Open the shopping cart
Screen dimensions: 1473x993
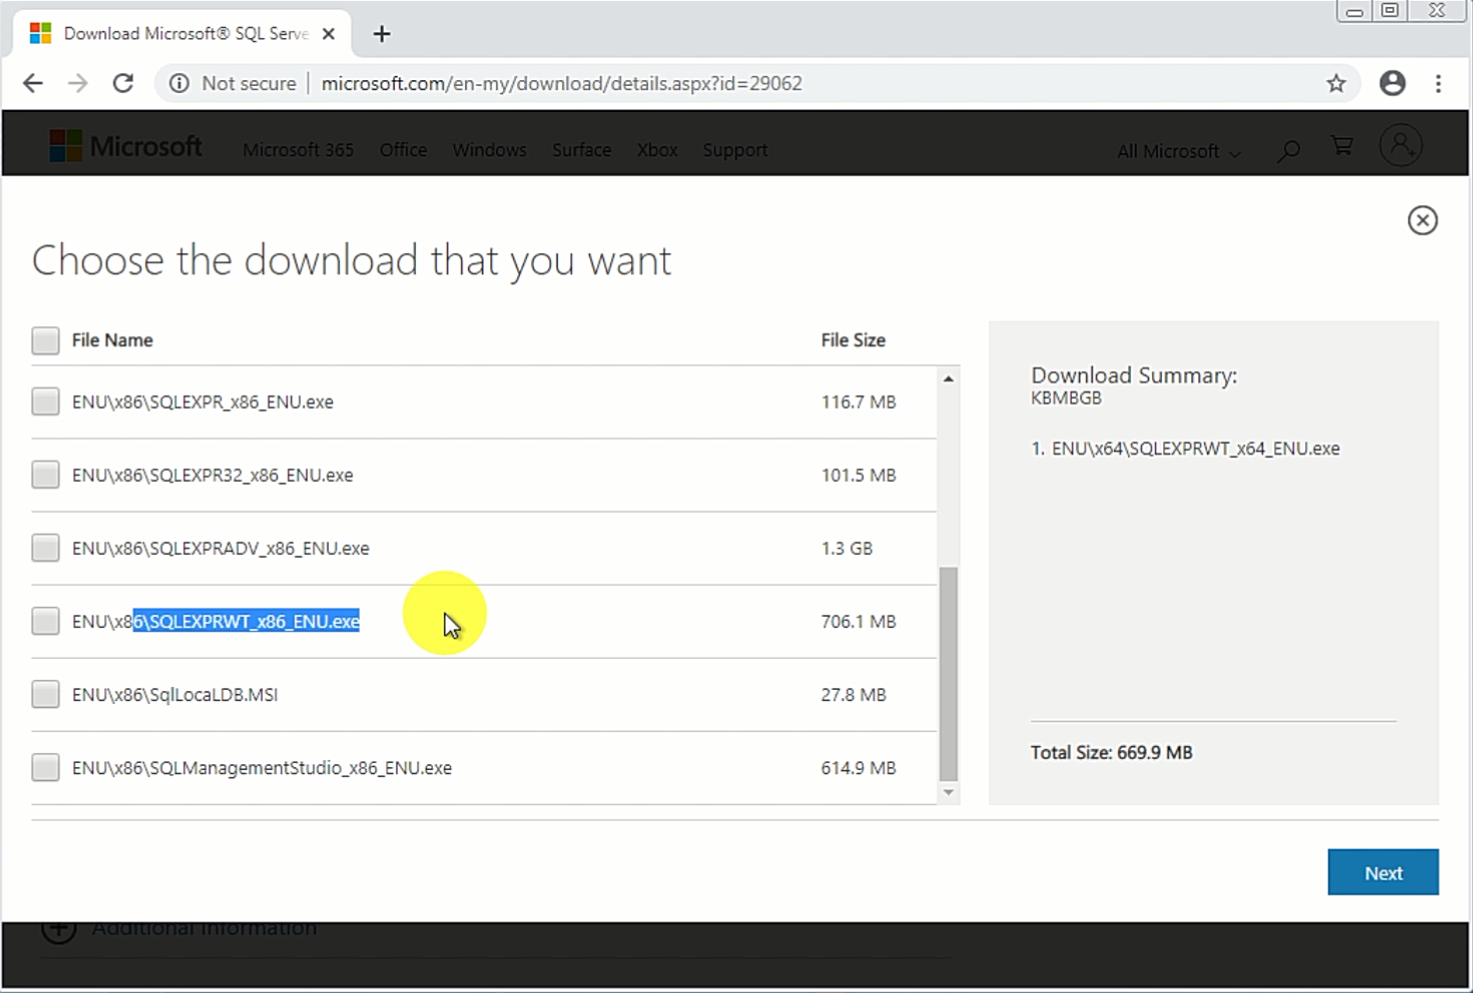click(x=1342, y=146)
